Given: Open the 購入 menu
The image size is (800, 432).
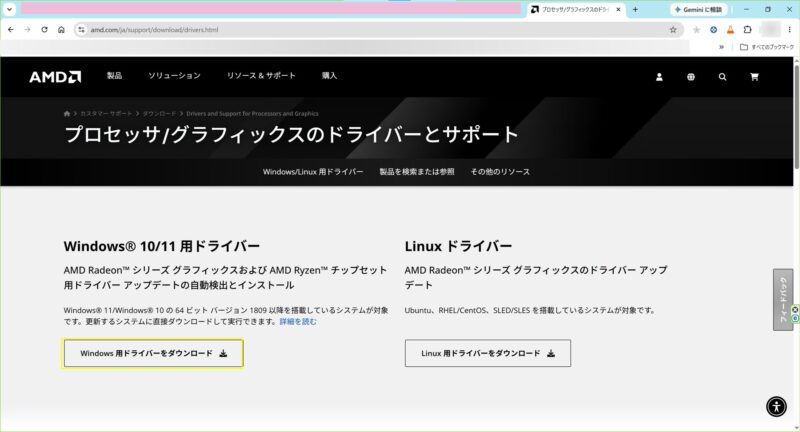Looking at the screenshot, I should pyautogui.click(x=329, y=75).
